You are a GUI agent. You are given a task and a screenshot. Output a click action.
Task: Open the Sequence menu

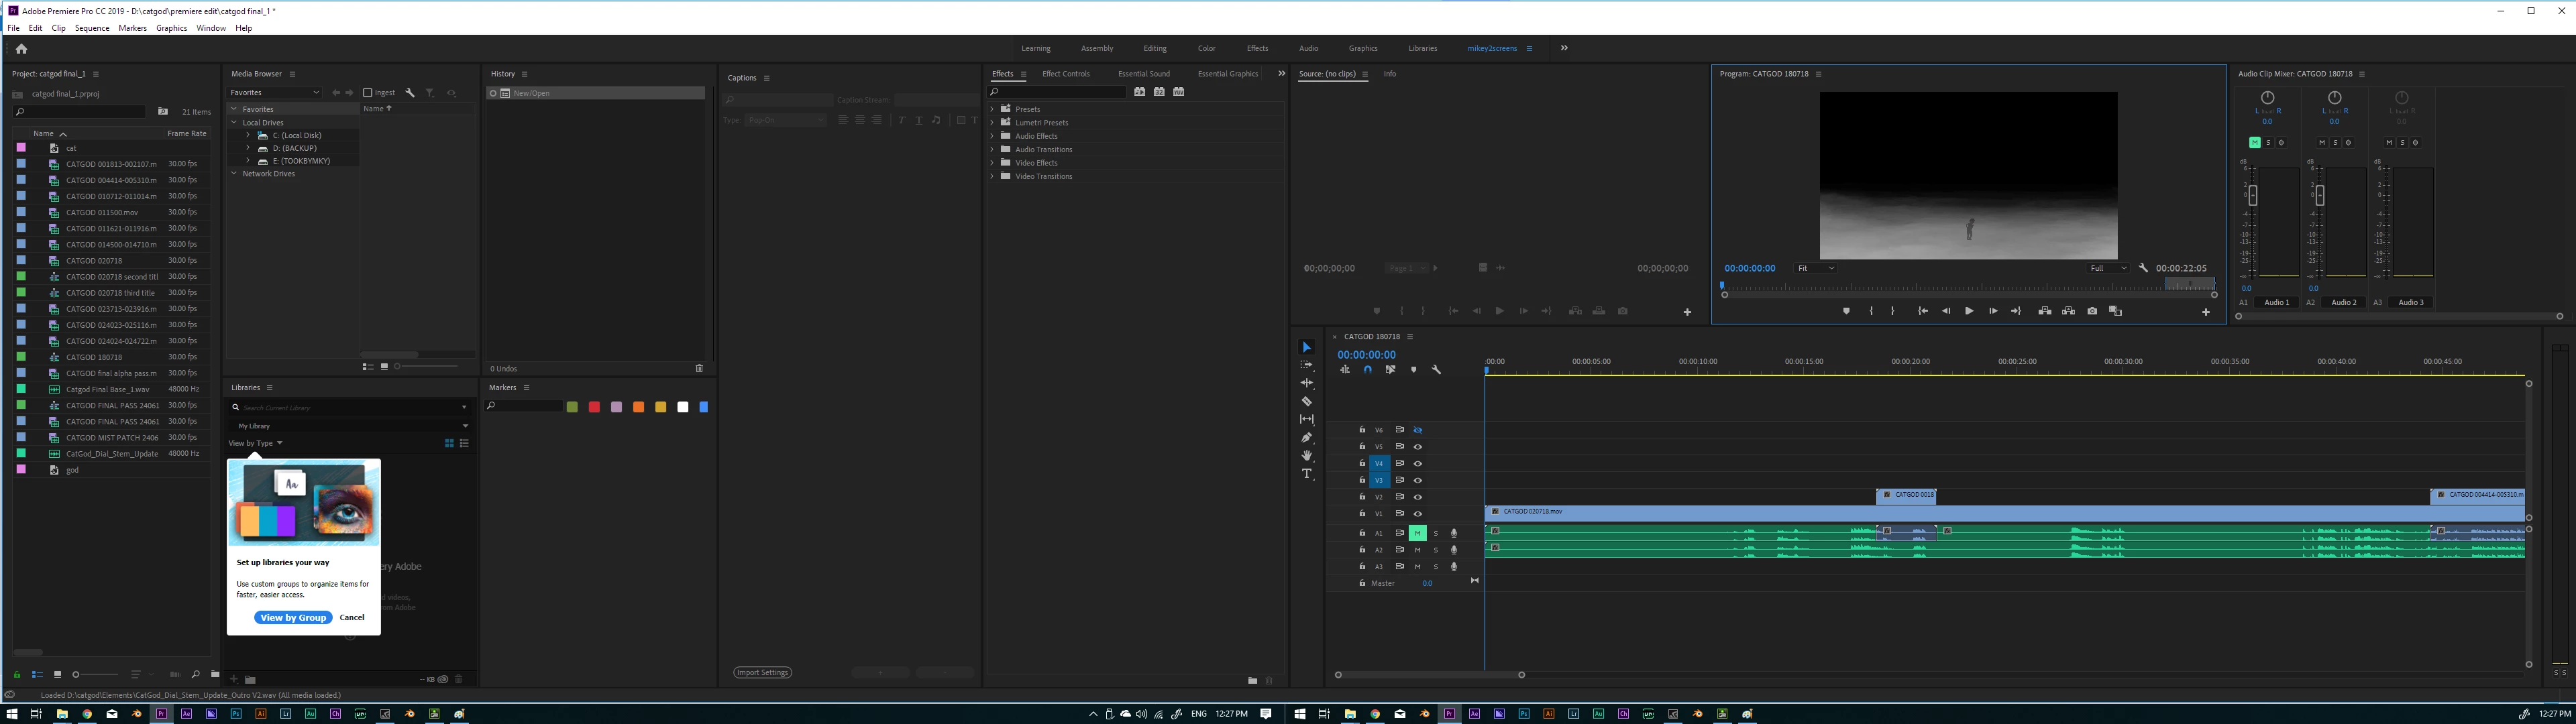92,28
